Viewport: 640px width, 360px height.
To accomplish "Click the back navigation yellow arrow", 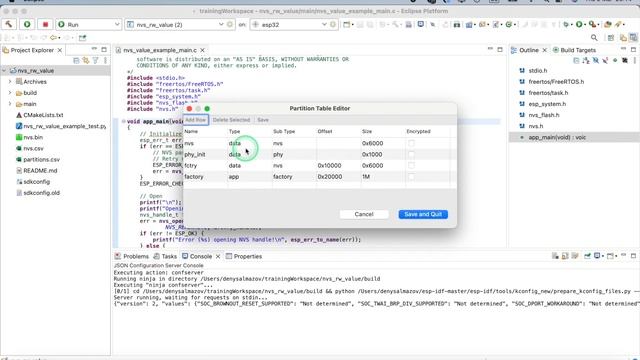I will click(x=53, y=38).
